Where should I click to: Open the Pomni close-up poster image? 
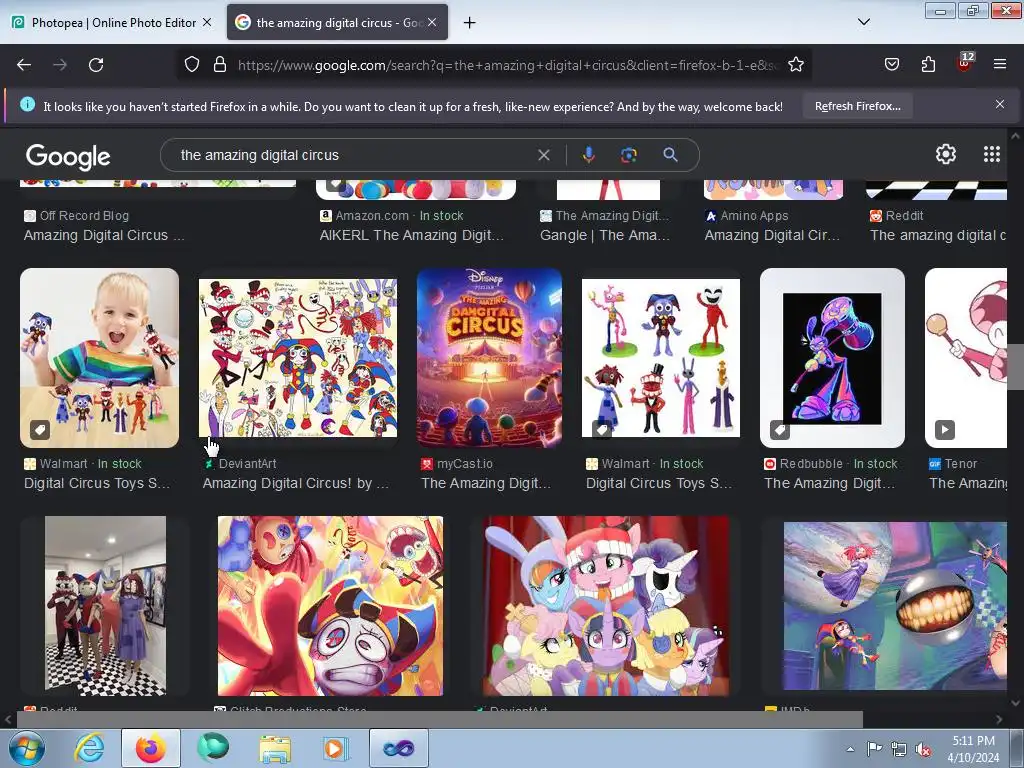(330, 605)
